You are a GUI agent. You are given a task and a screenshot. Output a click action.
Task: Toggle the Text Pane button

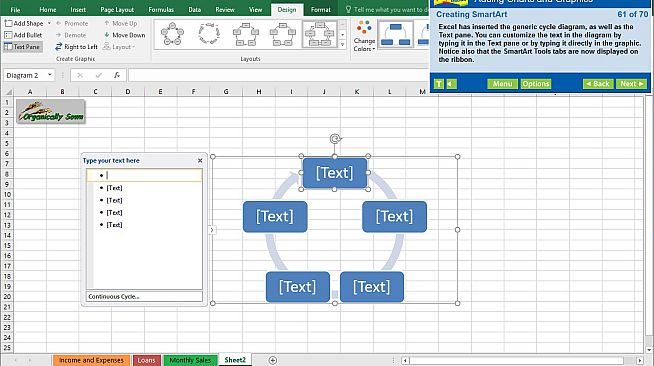coord(22,47)
